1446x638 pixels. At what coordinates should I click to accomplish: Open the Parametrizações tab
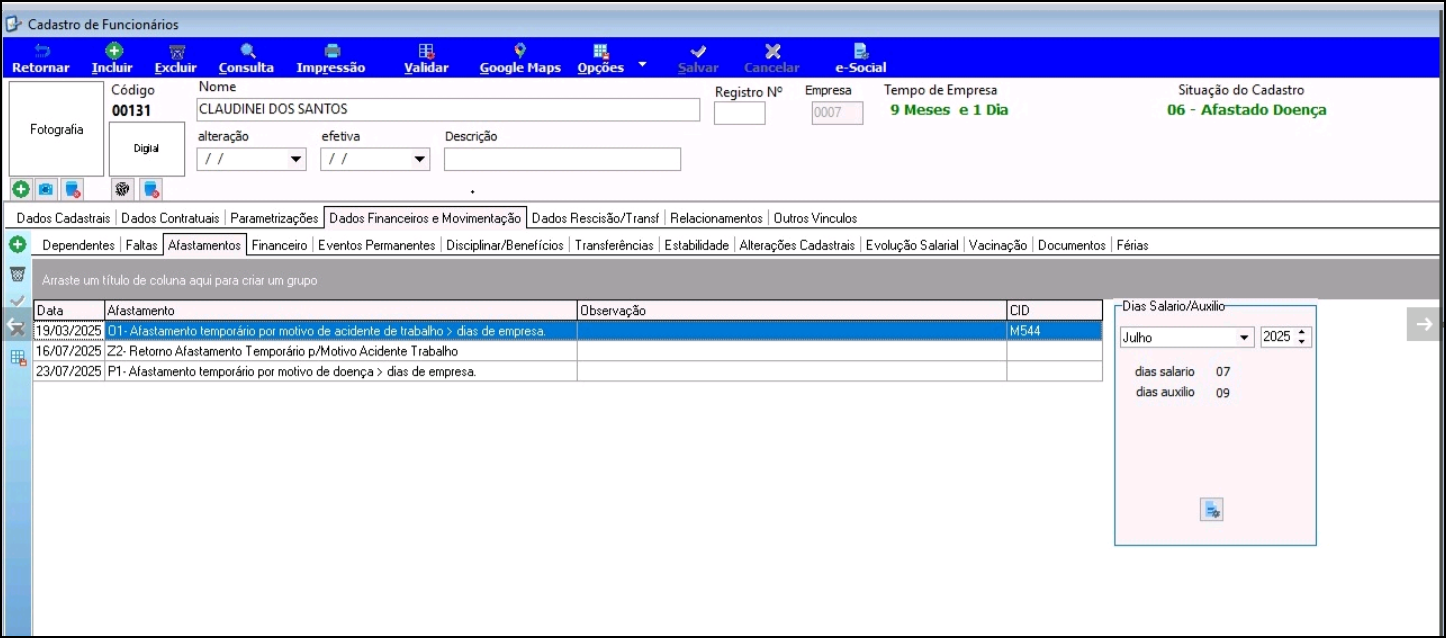274,218
